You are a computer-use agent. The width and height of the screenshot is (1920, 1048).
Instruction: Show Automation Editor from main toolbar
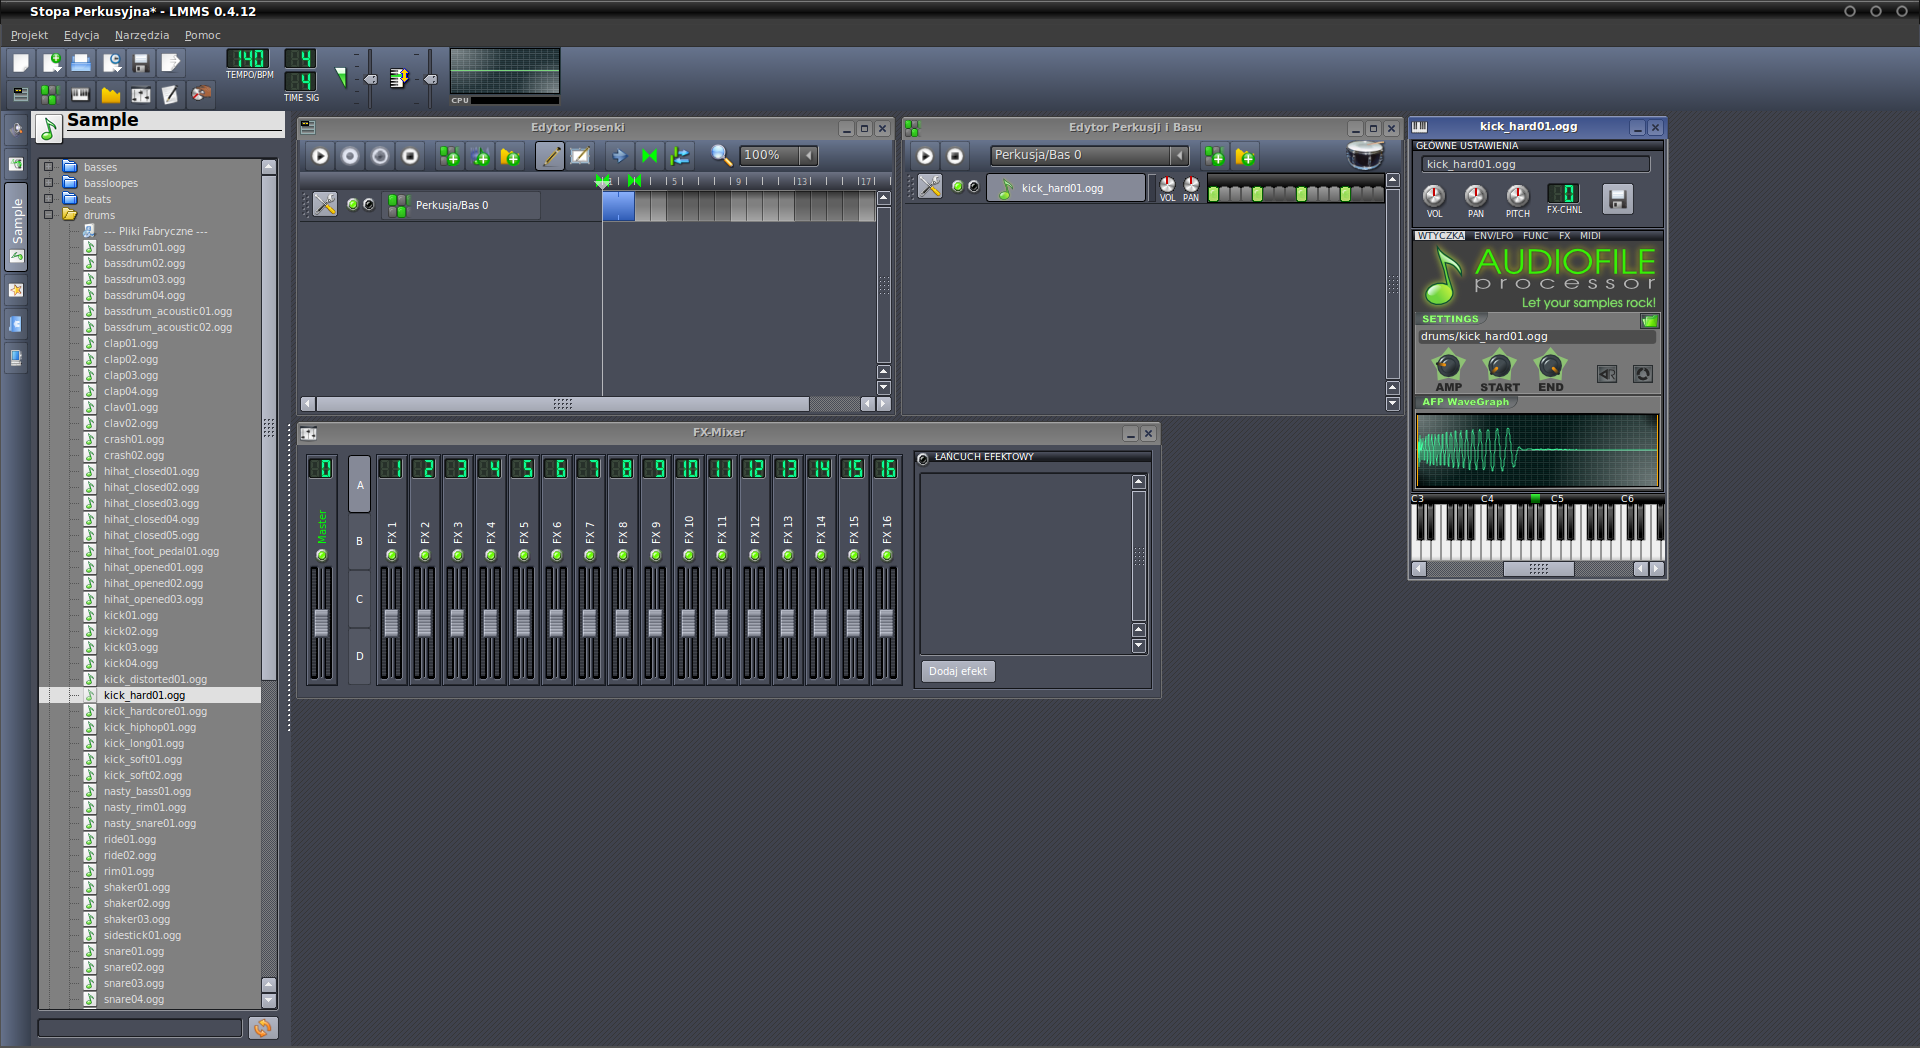click(111, 94)
